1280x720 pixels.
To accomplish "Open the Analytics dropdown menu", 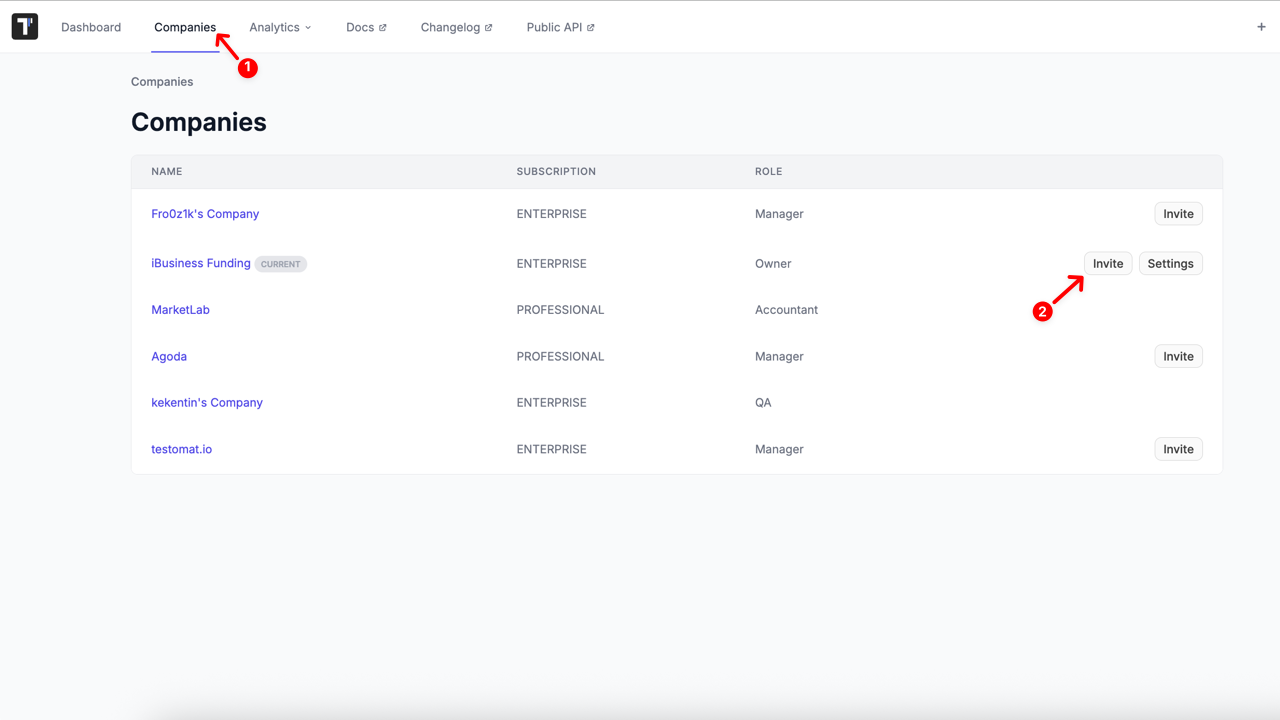I will click(x=274, y=27).
